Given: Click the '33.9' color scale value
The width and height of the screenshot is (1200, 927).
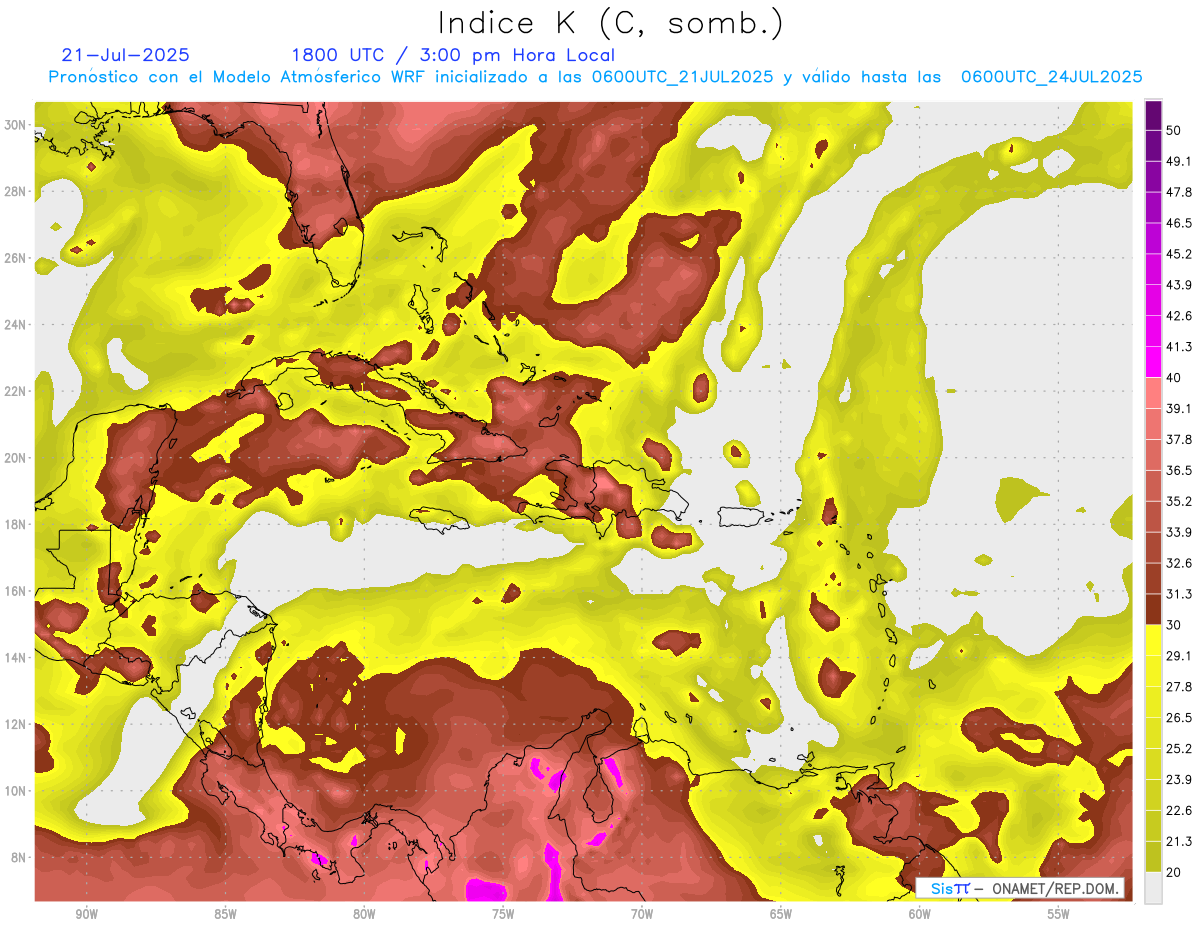Looking at the screenshot, I should [x=1179, y=532].
